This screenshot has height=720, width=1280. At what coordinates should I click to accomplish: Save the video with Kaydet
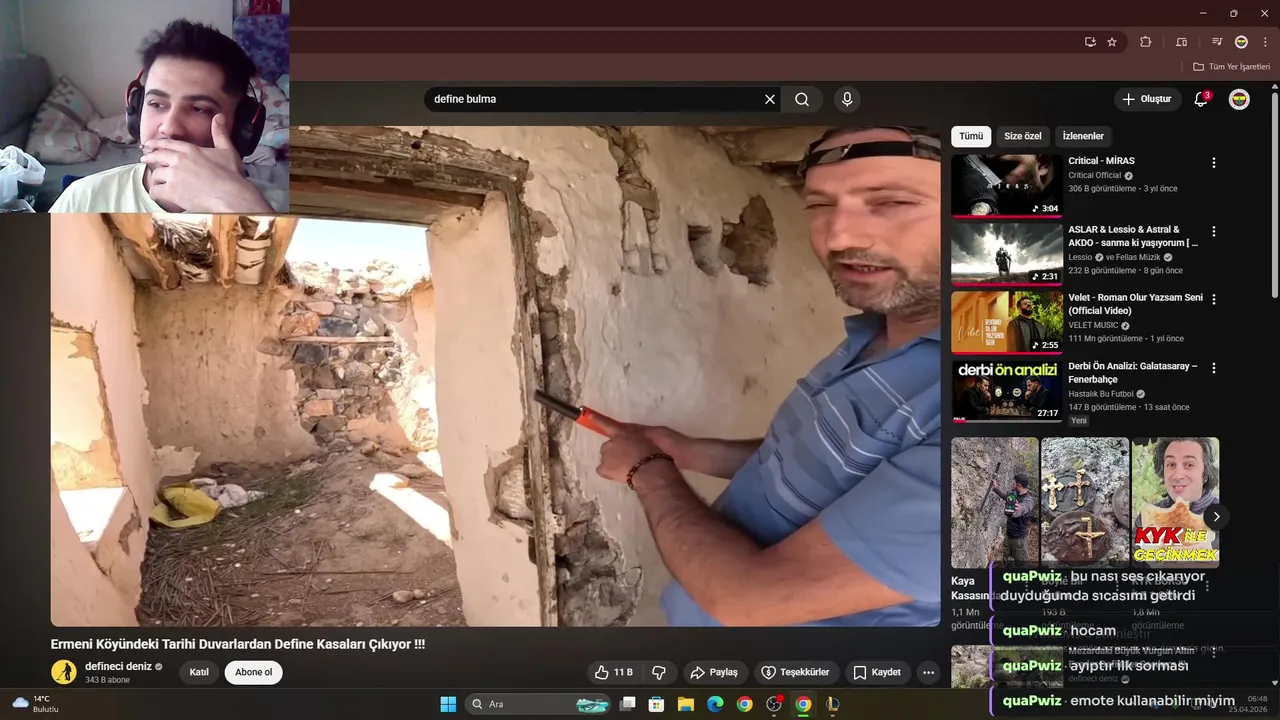877,672
